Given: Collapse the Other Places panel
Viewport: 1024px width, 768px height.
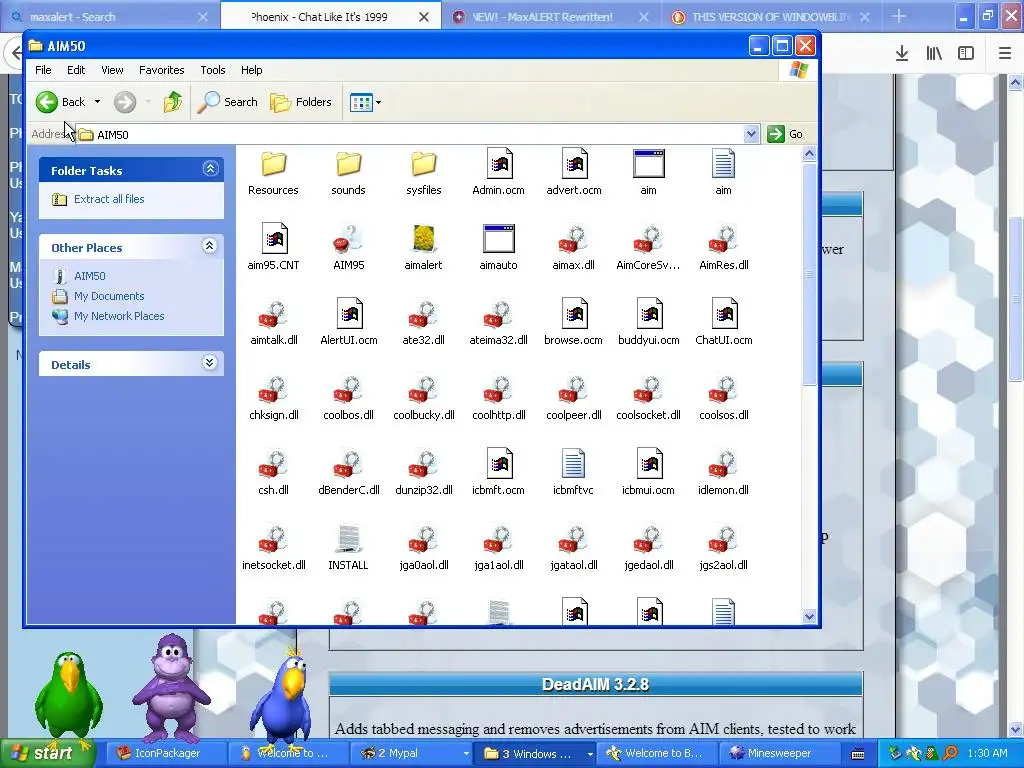Looking at the screenshot, I should pos(210,246).
